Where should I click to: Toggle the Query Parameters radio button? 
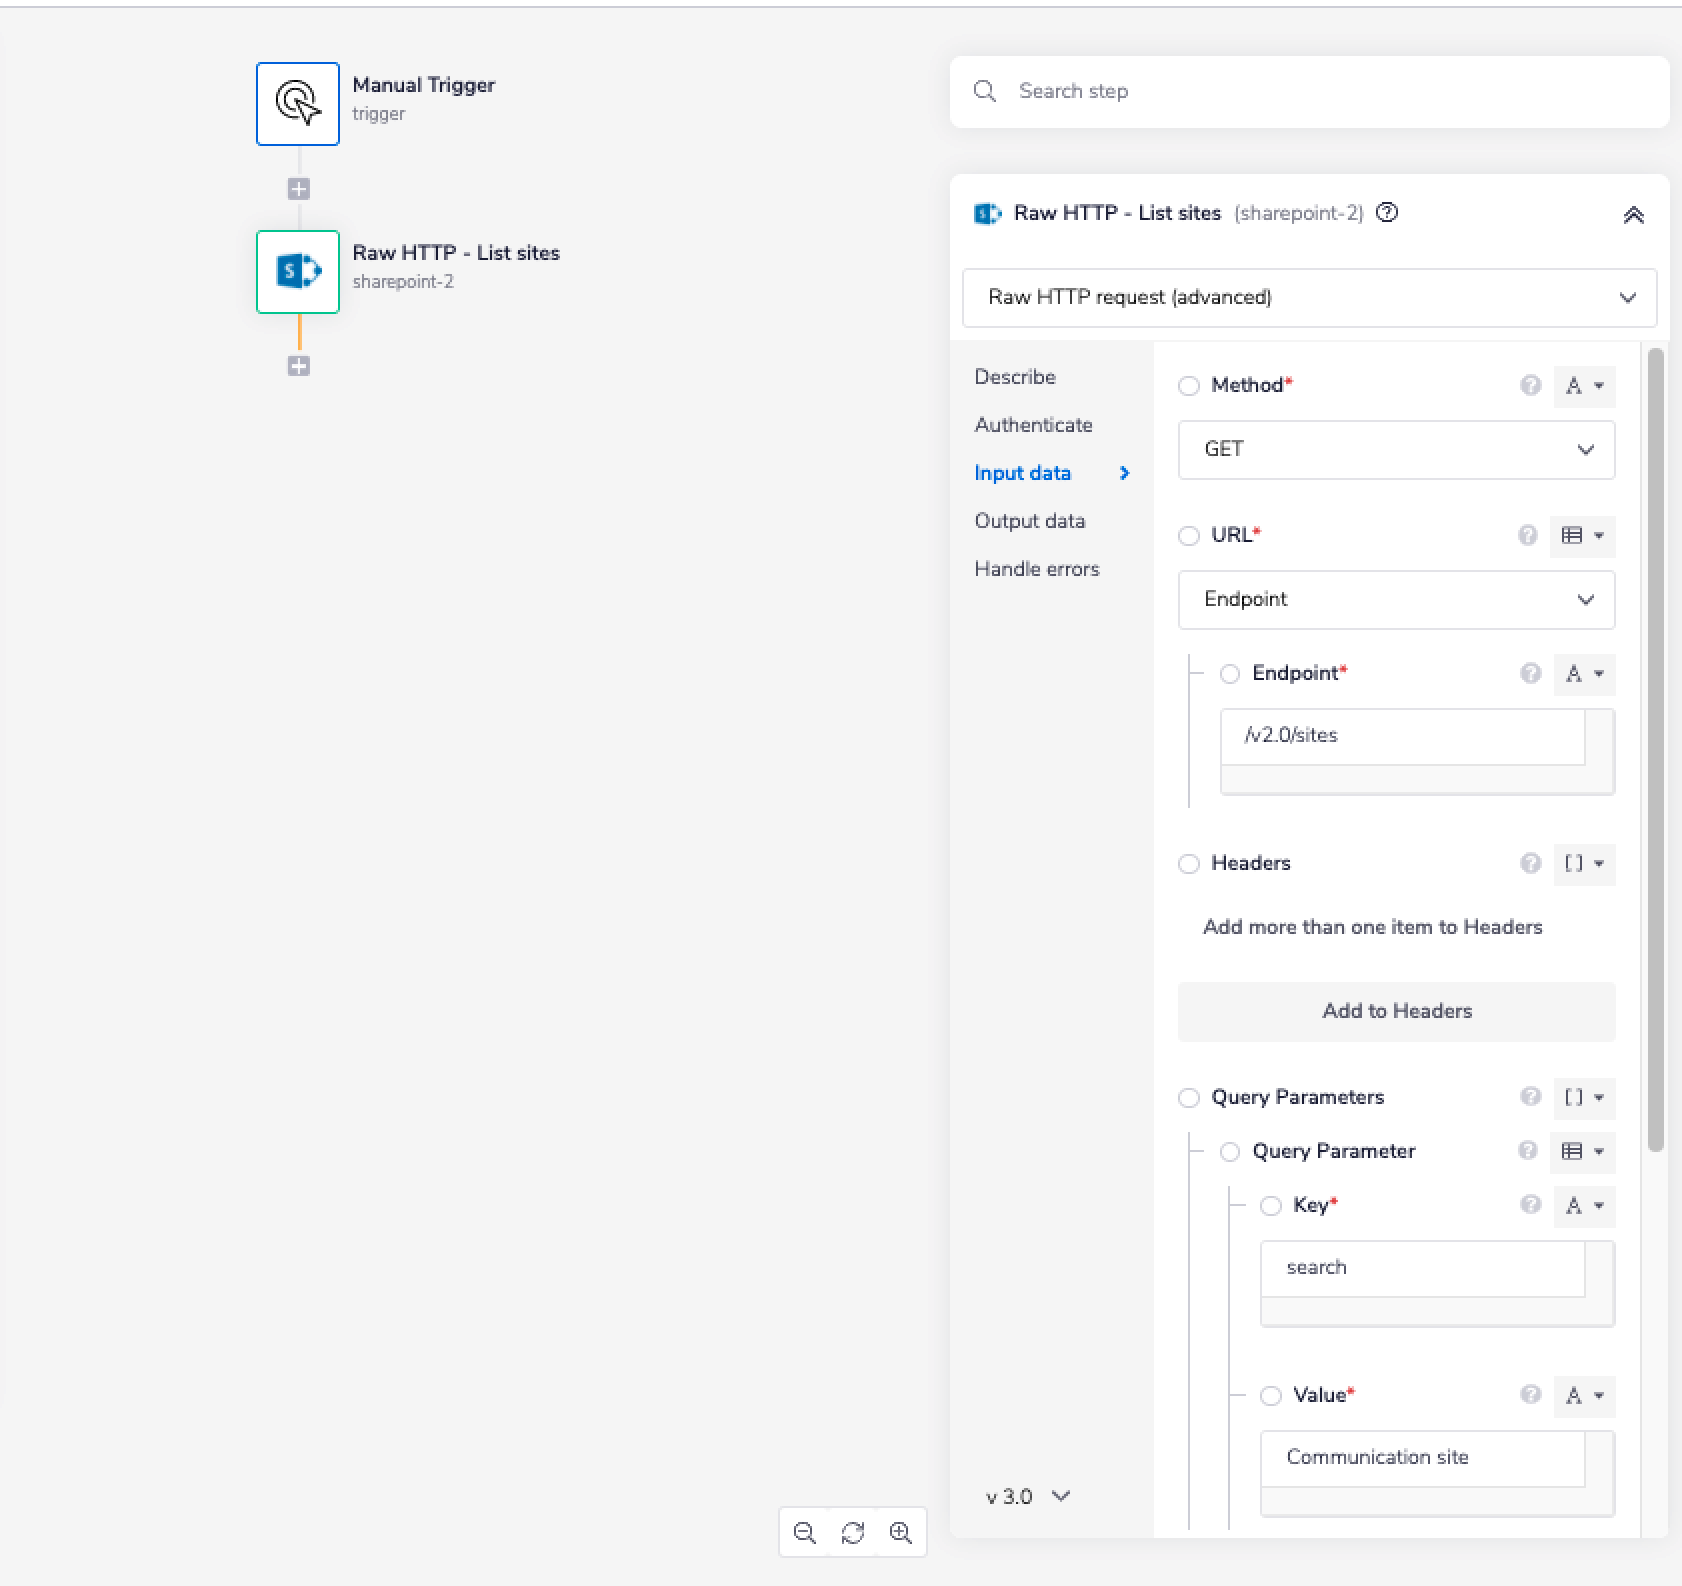pos(1188,1098)
